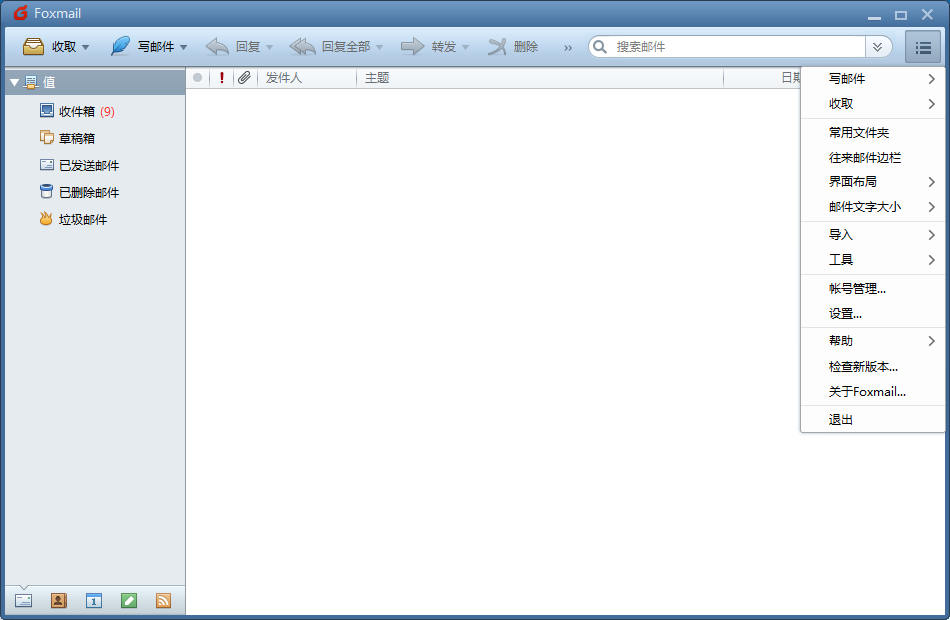Toggle 往来邮件边栏 in the menu
Image resolution: width=950 pixels, height=620 pixels.
point(872,158)
